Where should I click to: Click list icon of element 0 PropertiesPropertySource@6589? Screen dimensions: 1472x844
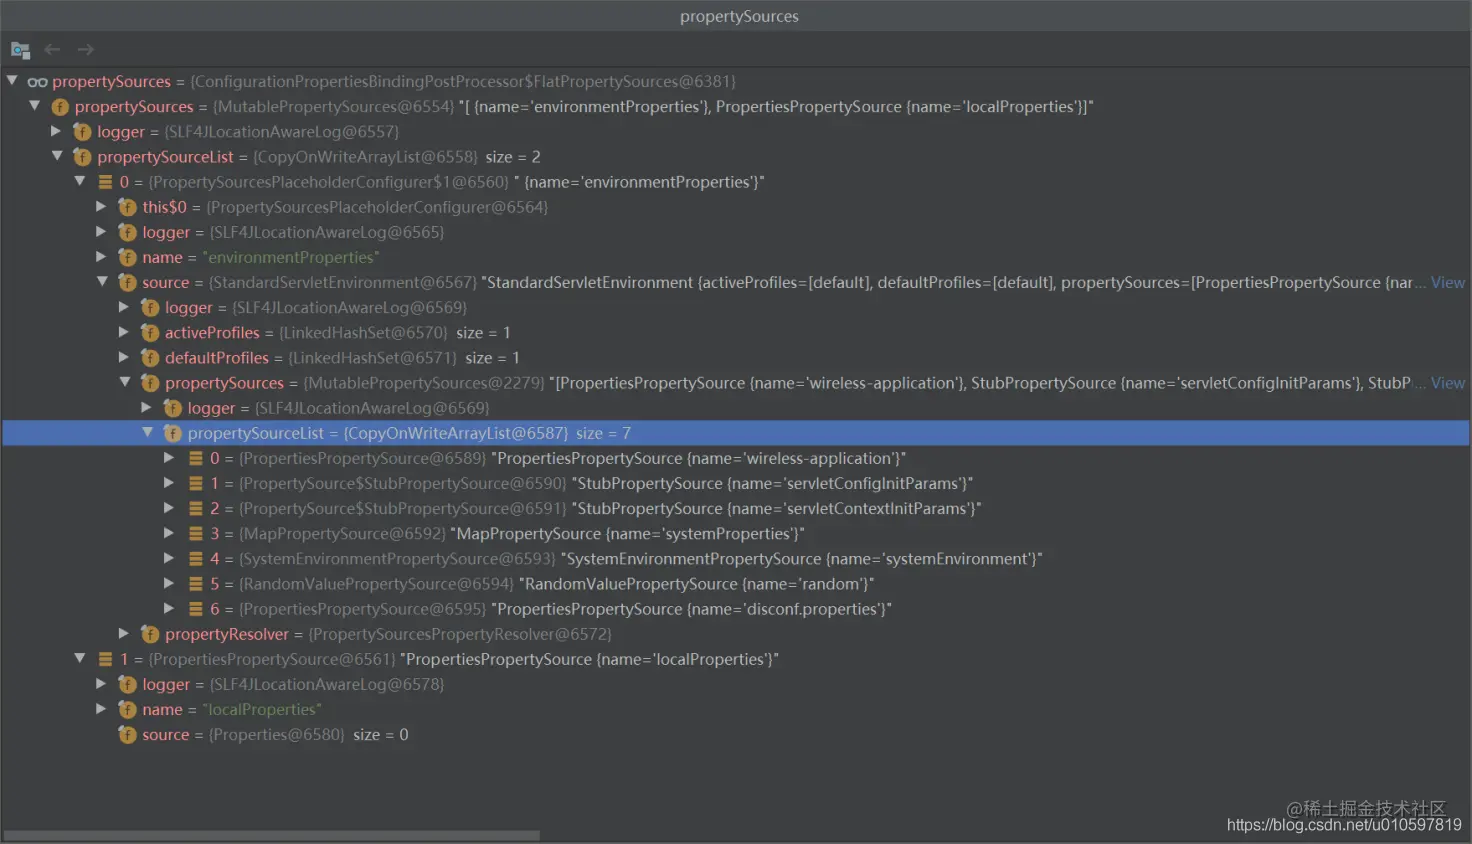[x=196, y=458]
